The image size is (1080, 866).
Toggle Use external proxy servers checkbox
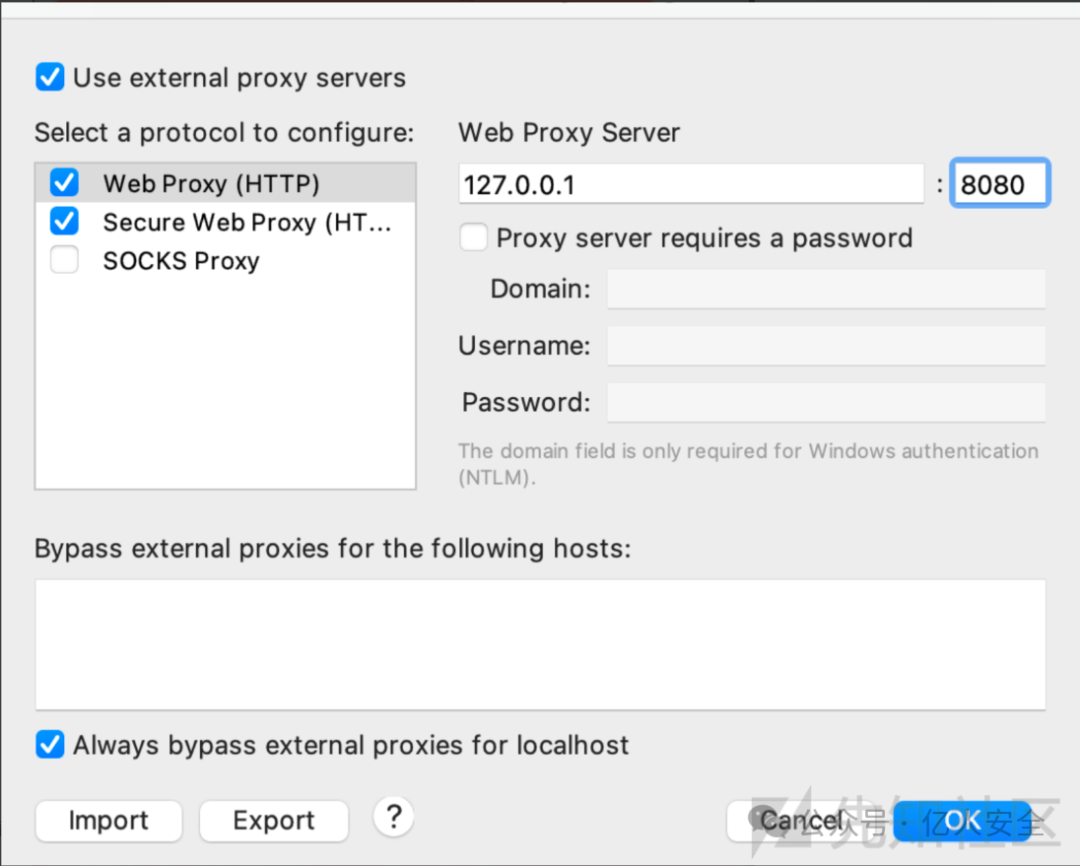pos(50,78)
